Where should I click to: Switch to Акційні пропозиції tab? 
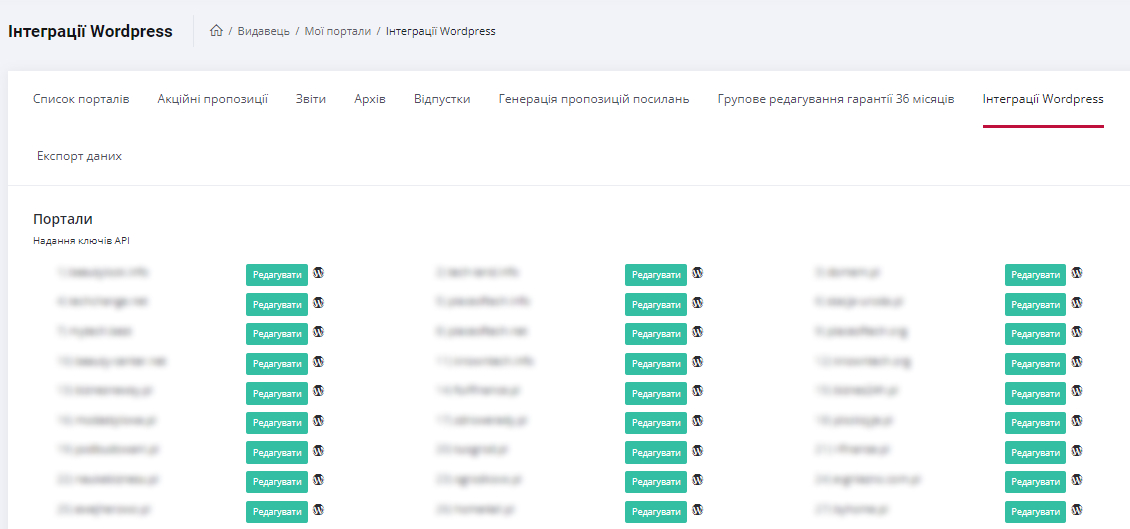(213, 99)
